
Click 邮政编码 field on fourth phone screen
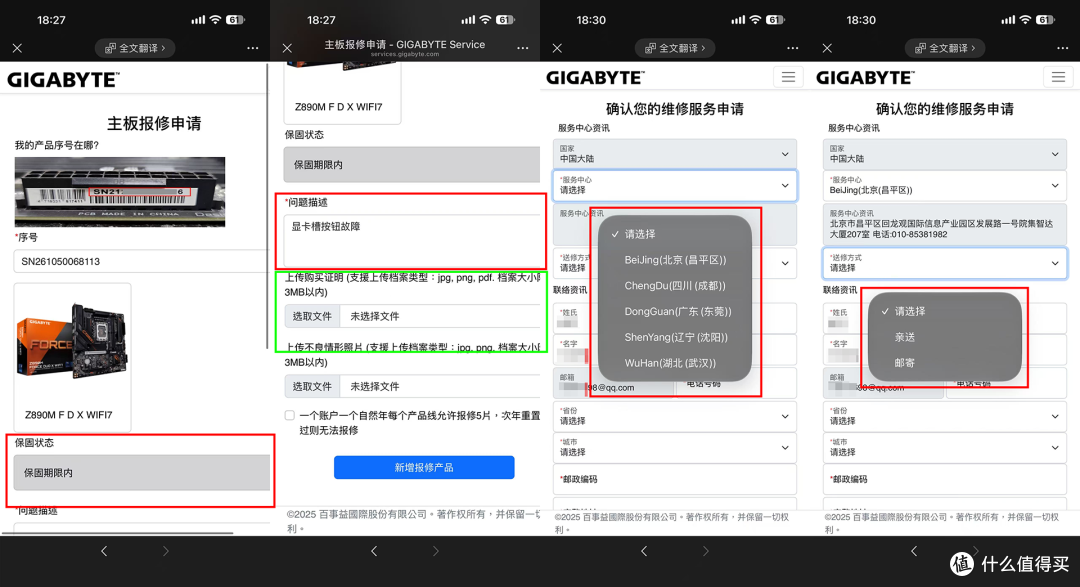tap(945, 480)
